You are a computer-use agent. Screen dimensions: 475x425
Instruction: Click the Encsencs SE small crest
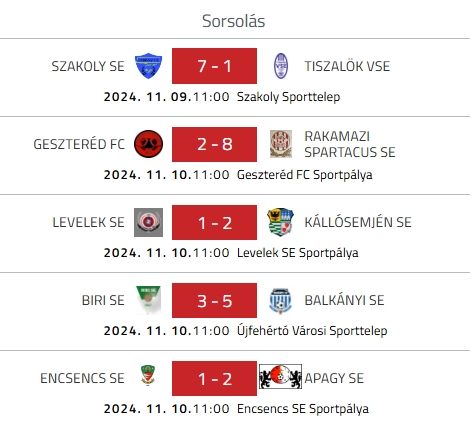coord(148,375)
